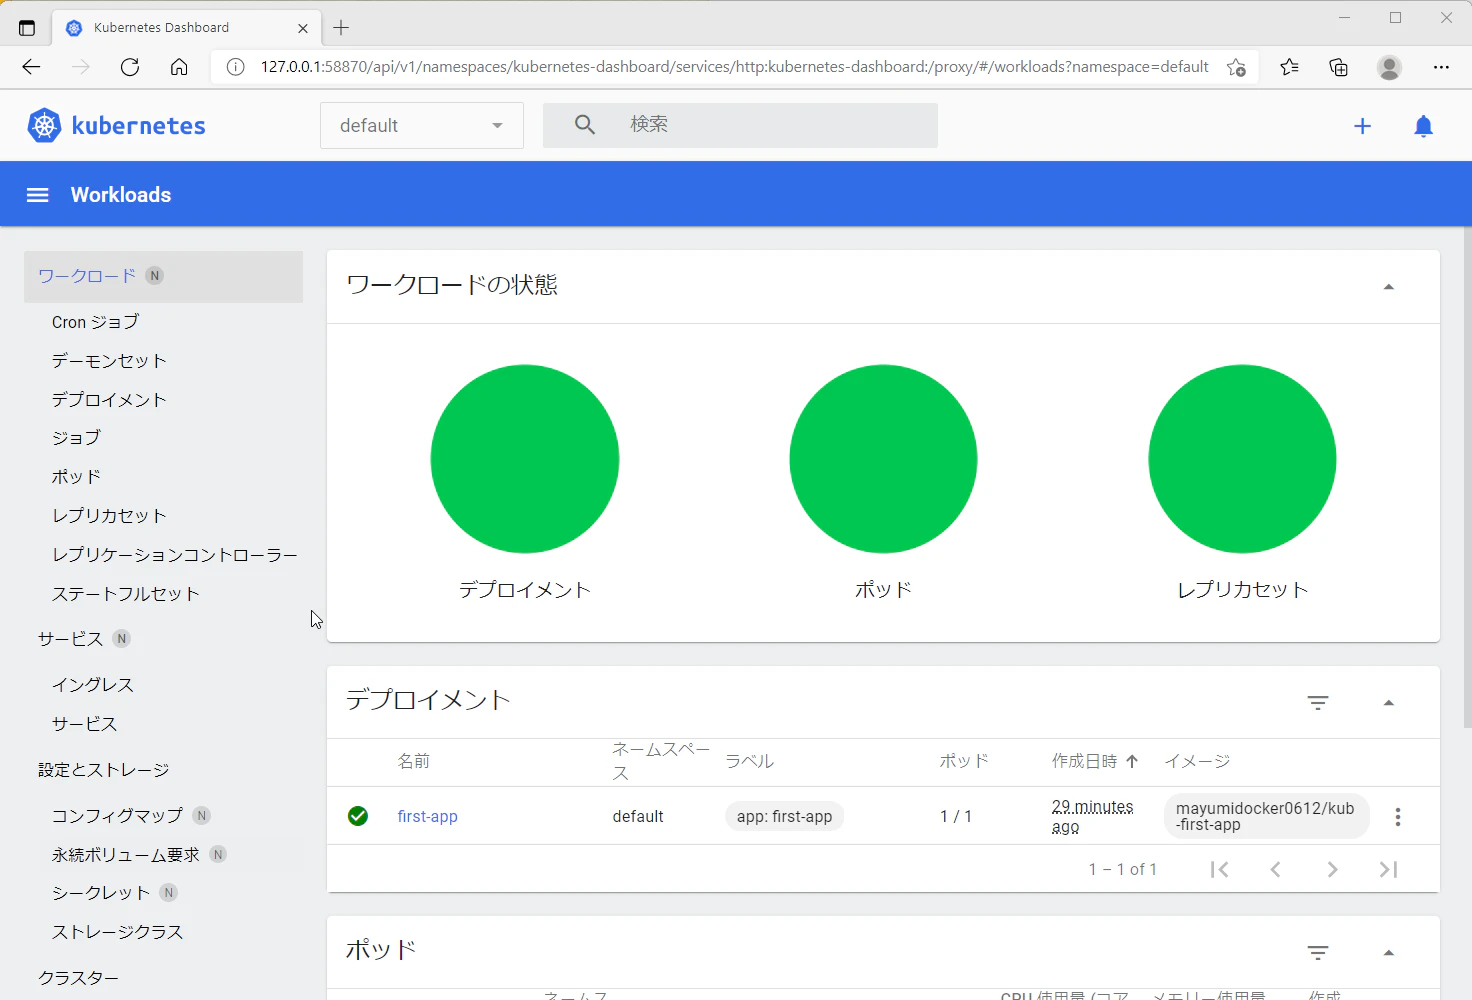Viewport: 1472px width, 1000px height.
Task: Open デーモンセット in sidebar
Action: pos(109,361)
